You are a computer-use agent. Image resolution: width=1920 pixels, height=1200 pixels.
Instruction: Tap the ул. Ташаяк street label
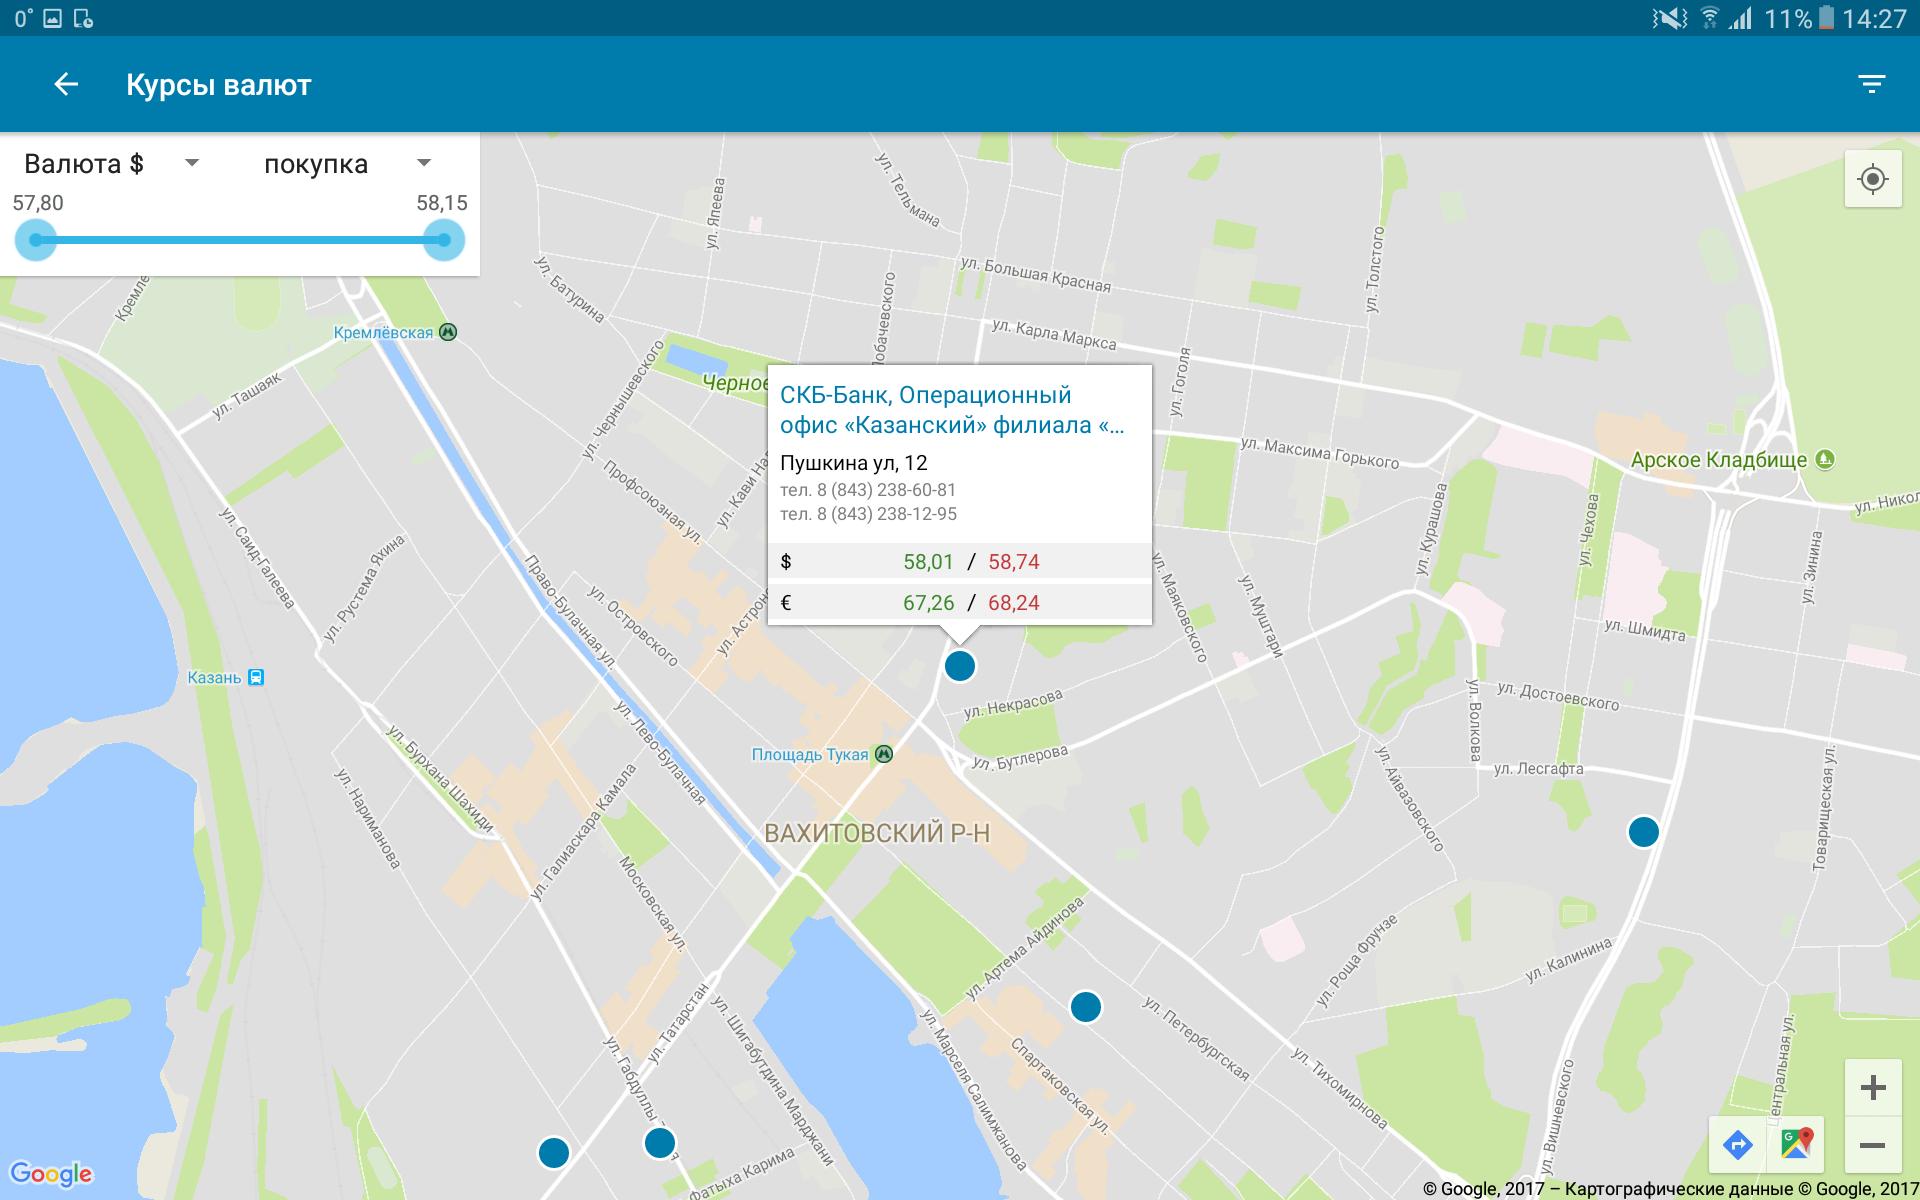[x=248, y=394]
